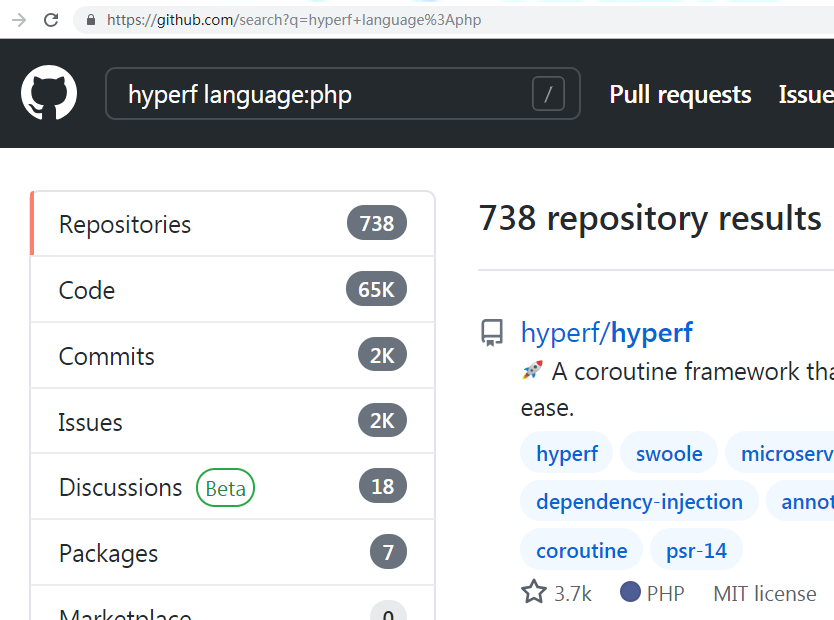This screenshot has width=834, height=620.
Task: Click the browser forward arrow
Action: click(x=19, y=20)
